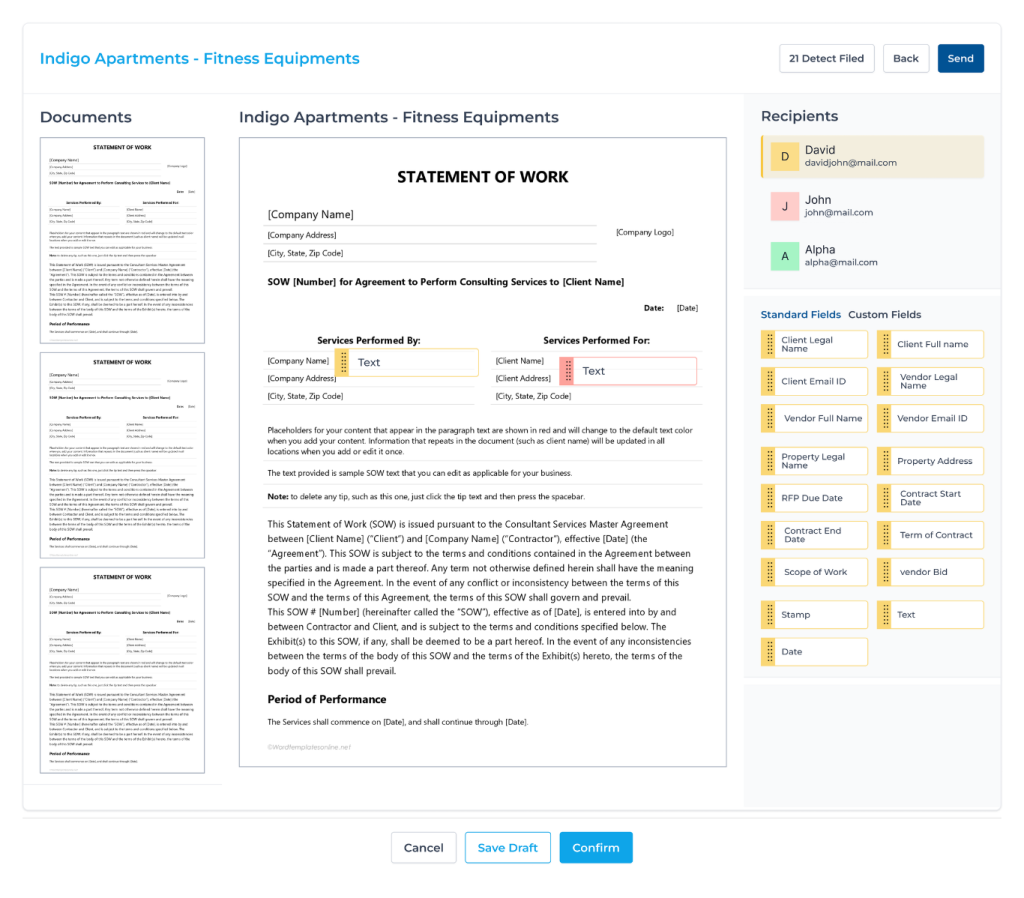Confirm the field placement
1024x898 pixels.
point(596,848)
